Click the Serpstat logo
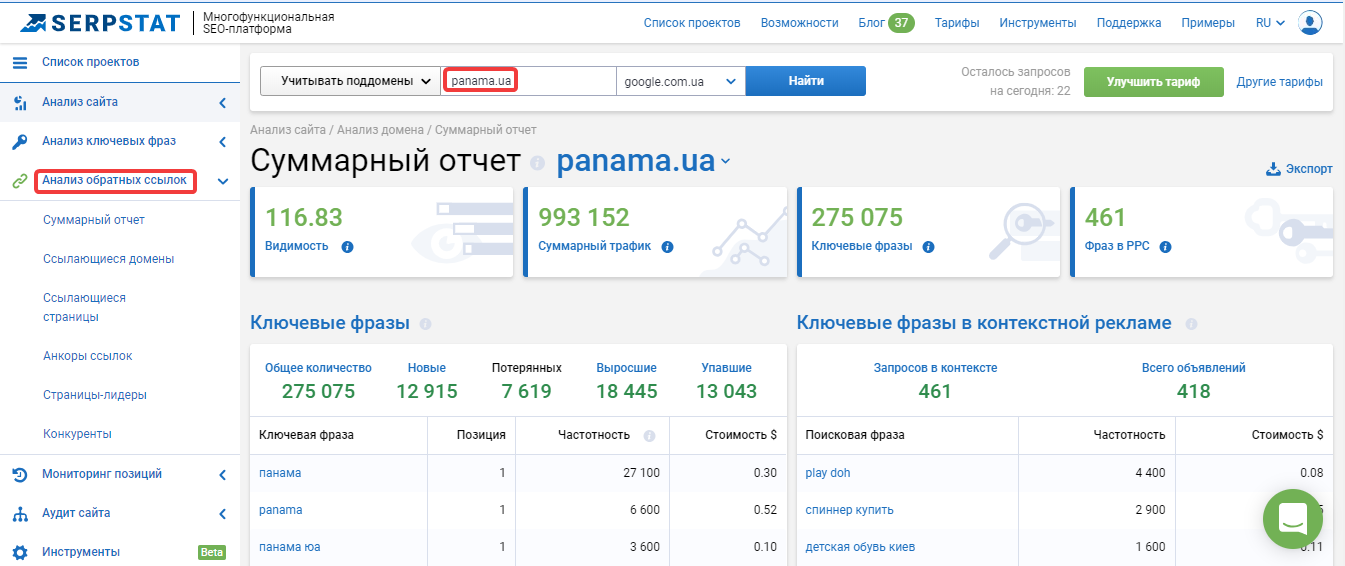This screenshot has width=1345, height=566. tap(100, 22)
